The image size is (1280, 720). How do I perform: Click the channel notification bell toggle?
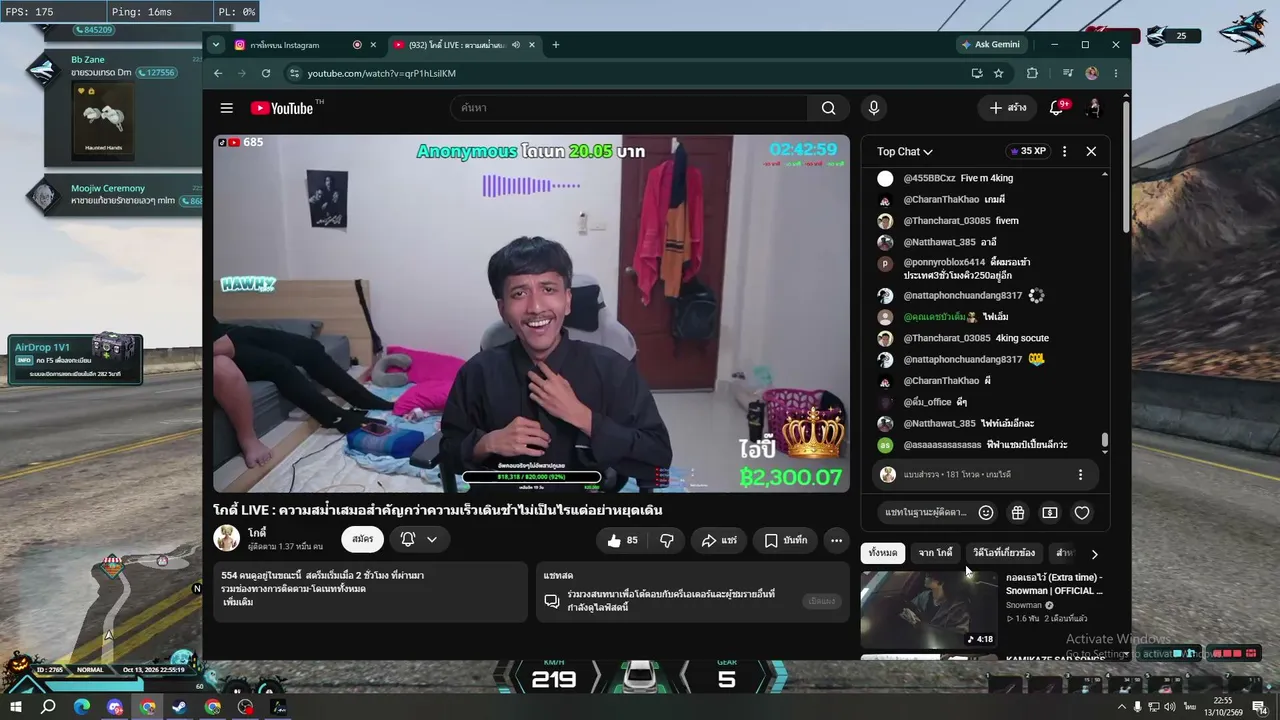(419, 540)
